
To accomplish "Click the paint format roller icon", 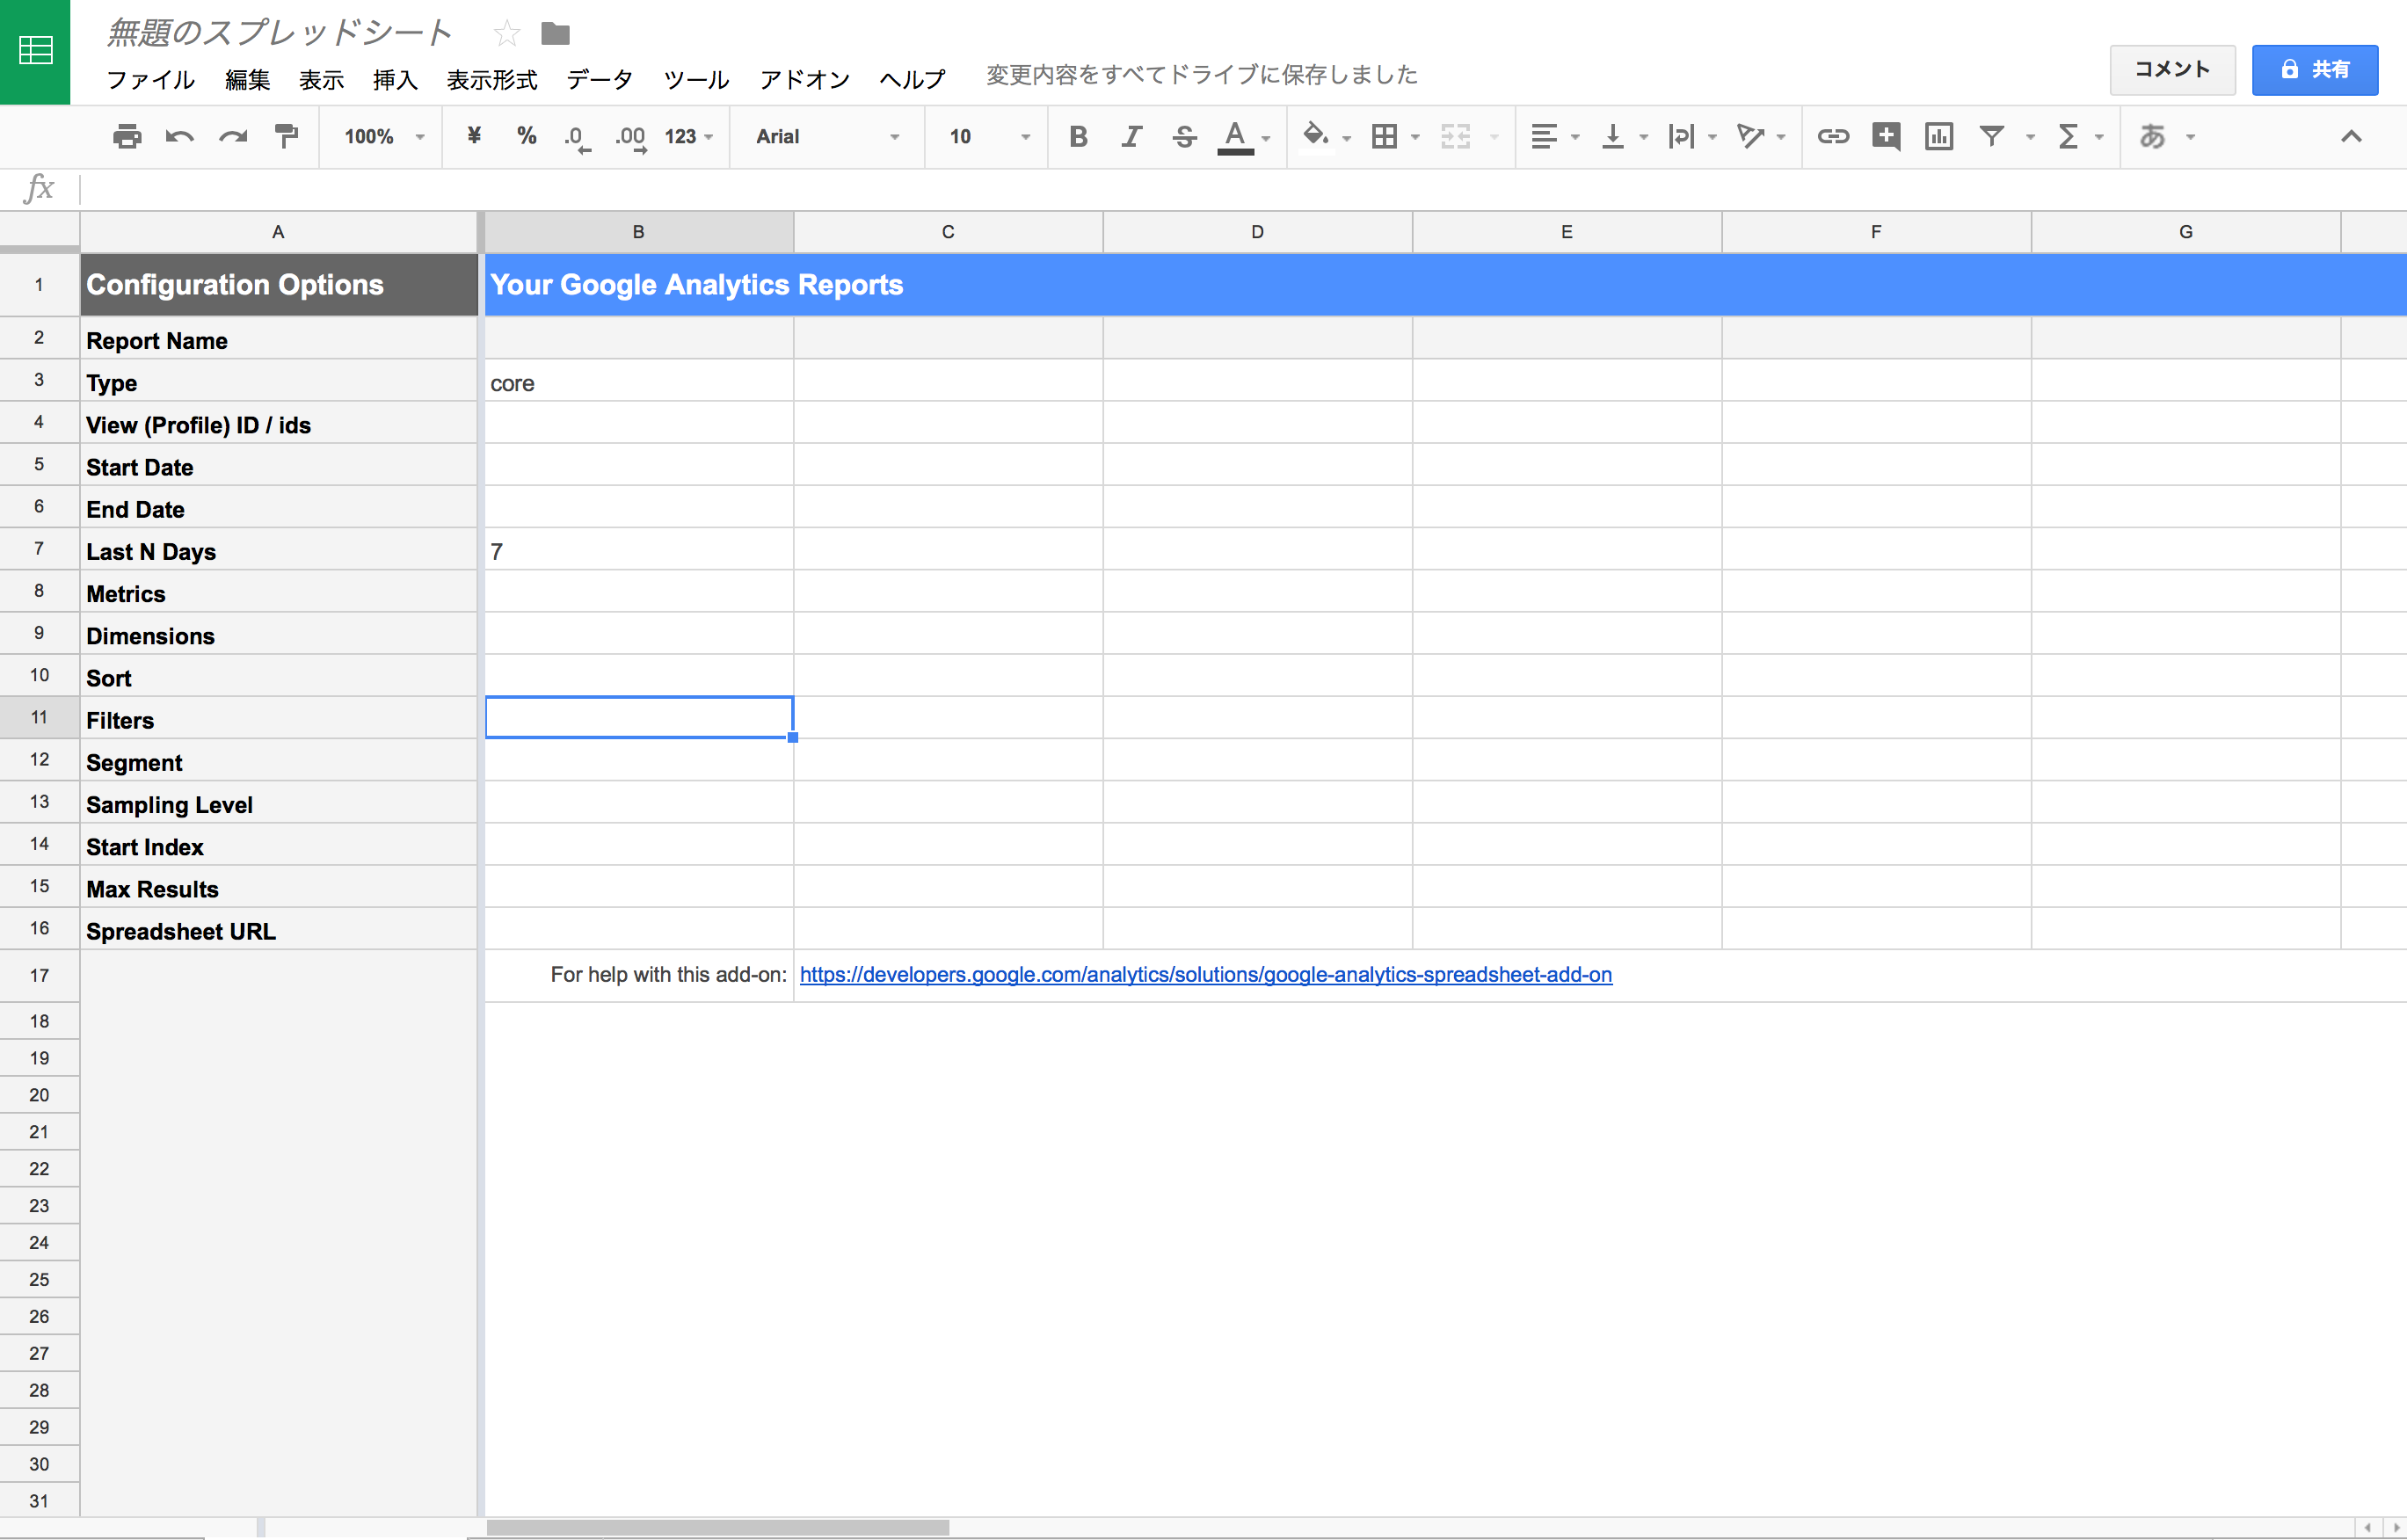I will pos(287,136).
